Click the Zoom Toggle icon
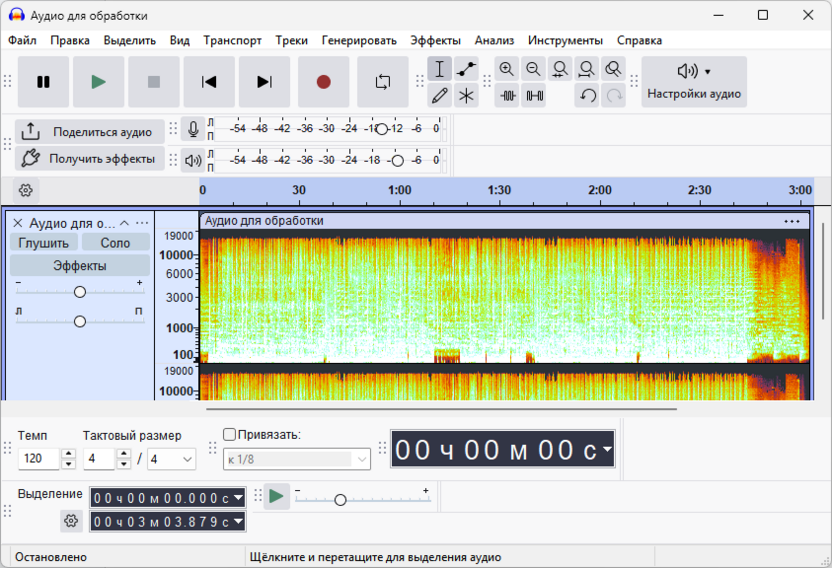 click(613, 69)
